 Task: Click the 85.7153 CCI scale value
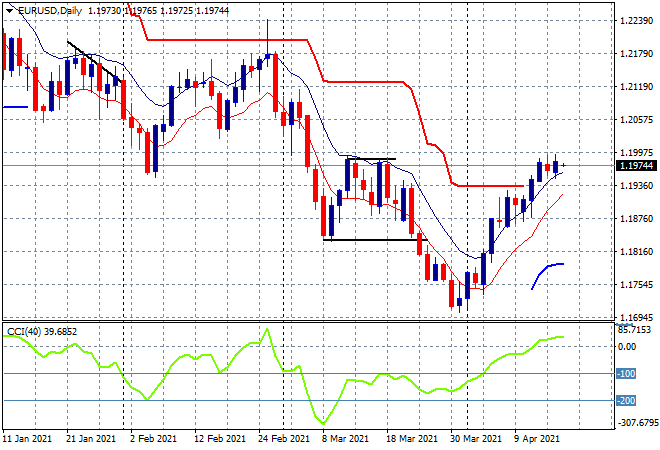(x=634, y=329)
